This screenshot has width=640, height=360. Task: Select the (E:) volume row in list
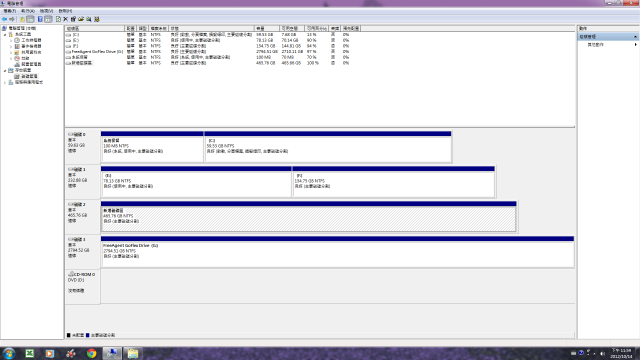(208, 40)
